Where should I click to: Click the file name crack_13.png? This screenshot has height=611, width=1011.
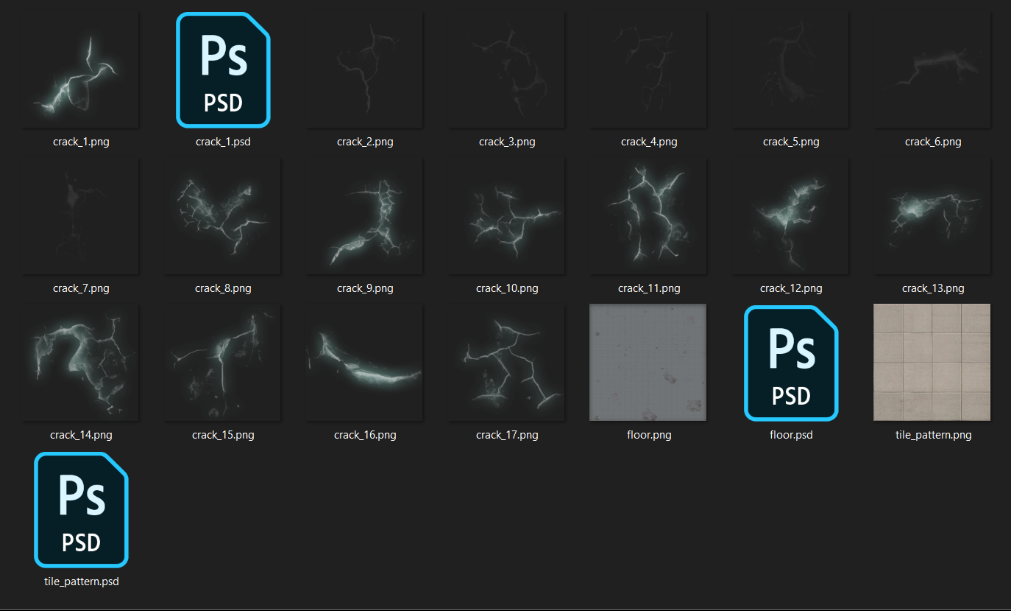tap(933, 288)
